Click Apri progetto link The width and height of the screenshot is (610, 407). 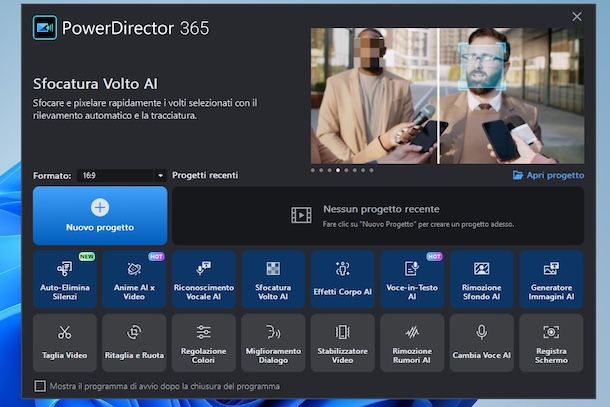coord(548,175)
